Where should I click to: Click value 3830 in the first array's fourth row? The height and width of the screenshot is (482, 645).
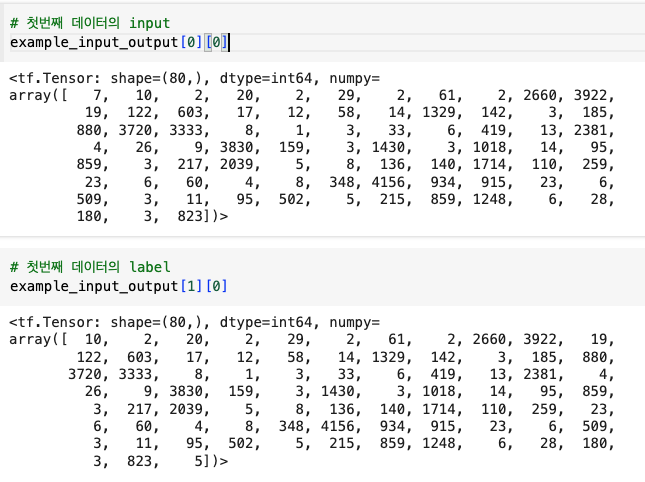coord(237,147)
